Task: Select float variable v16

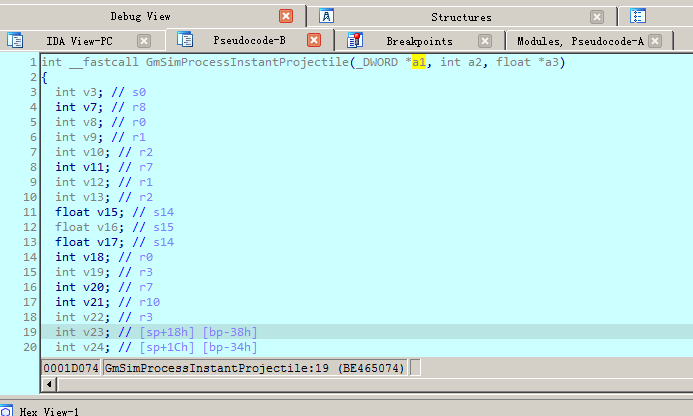Action: point(107,227)
